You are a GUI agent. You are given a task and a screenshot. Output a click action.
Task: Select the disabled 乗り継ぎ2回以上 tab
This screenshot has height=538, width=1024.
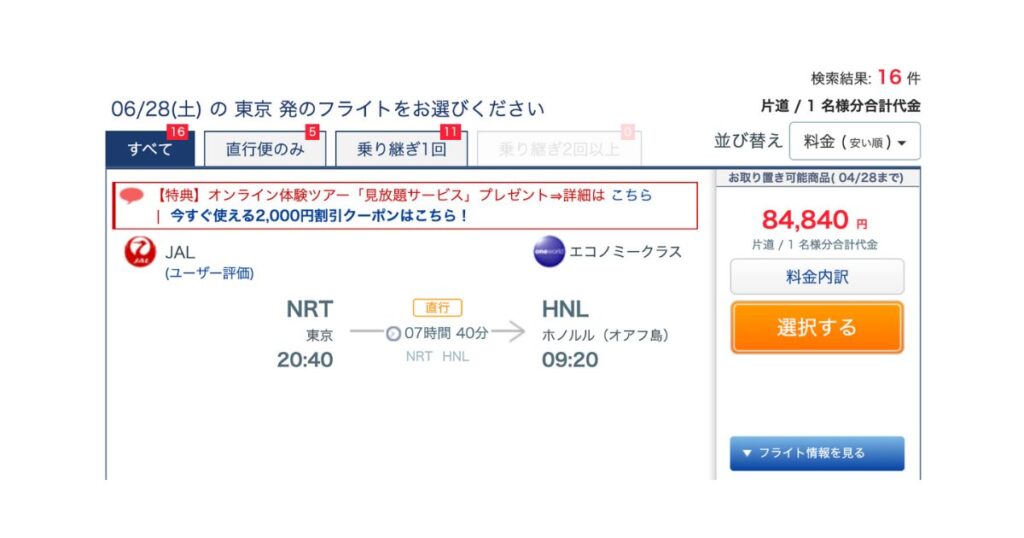tap(559, 149)
